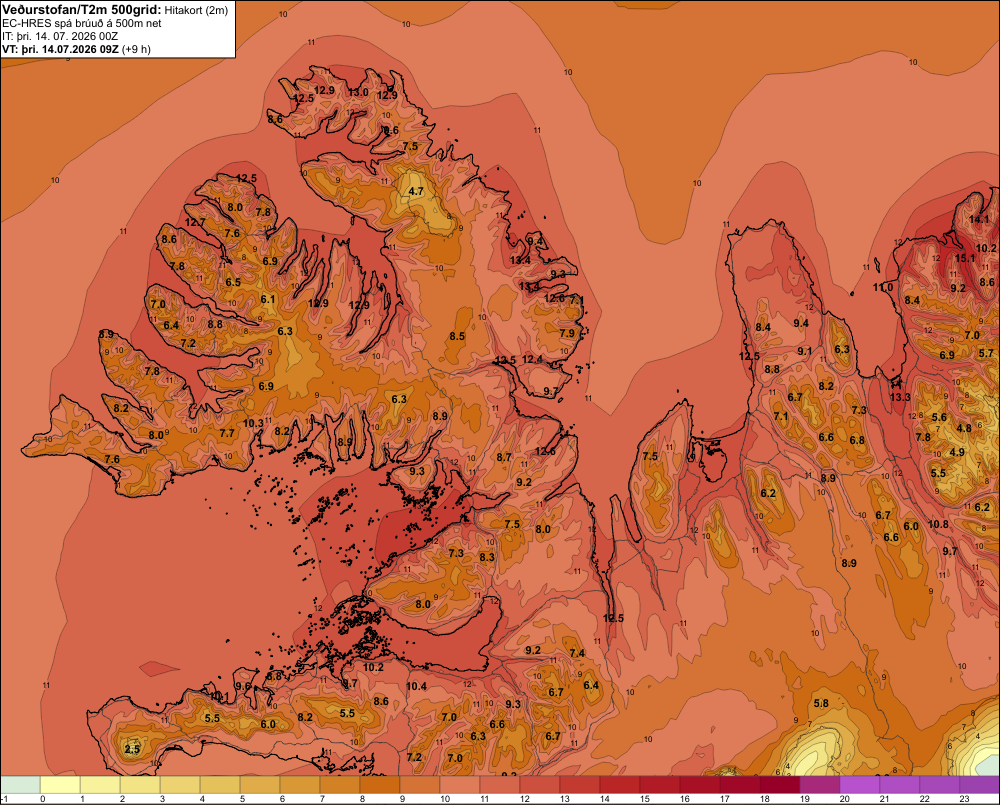Click the 12.4 temperature value
The width and height of the screenshot is (1000, 805).
[x=533, y=360]
